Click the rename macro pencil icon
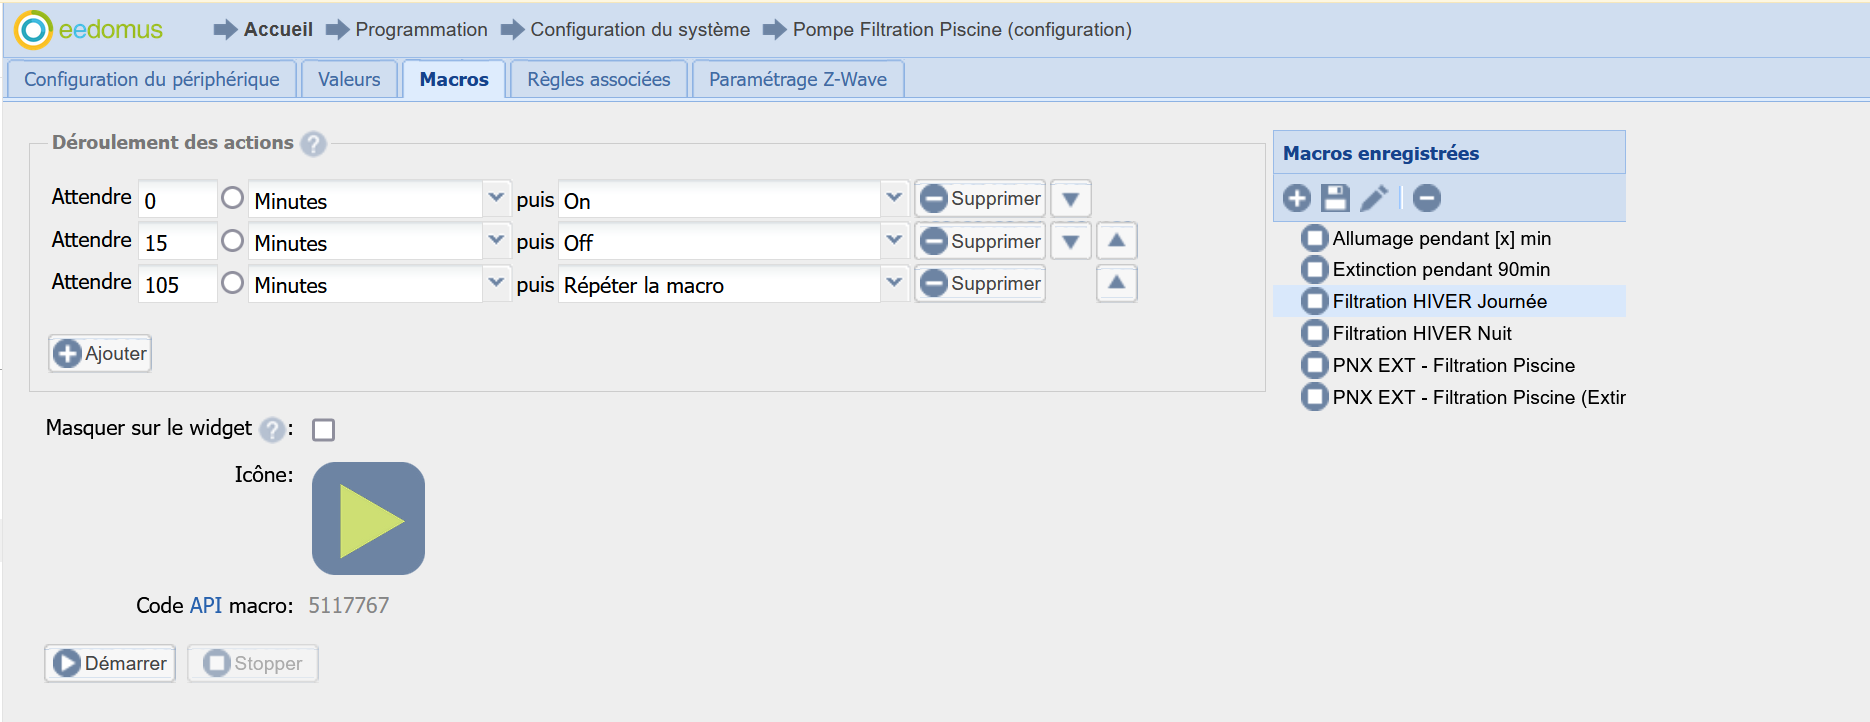This screenshot has height=722, width=1870. tap(1374, 198)
